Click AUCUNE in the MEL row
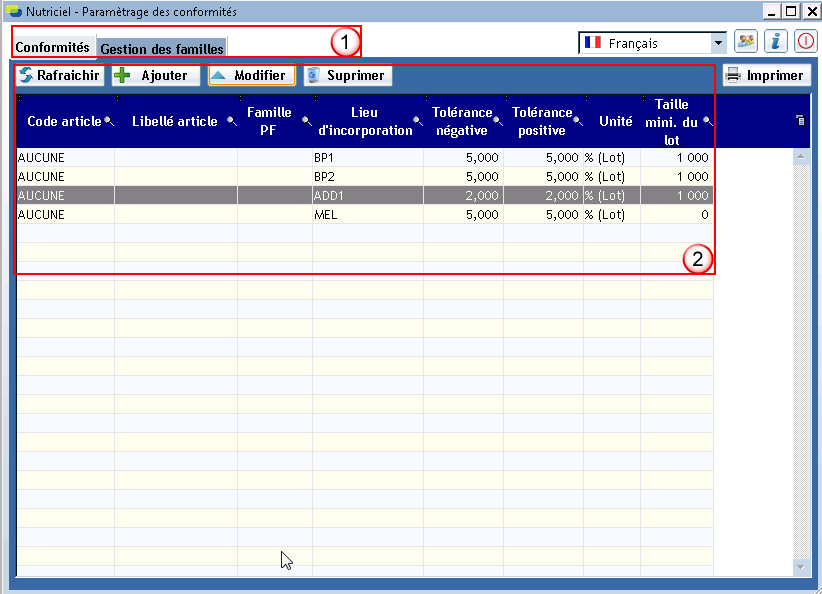 [41, 214]
